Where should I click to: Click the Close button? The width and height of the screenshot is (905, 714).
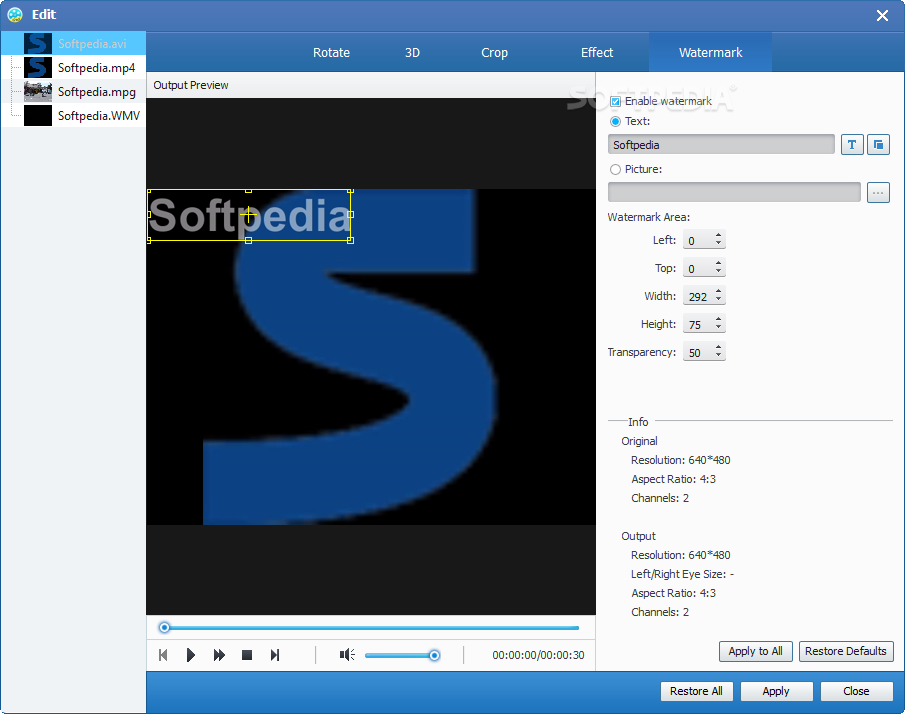(x=856, y=691)
